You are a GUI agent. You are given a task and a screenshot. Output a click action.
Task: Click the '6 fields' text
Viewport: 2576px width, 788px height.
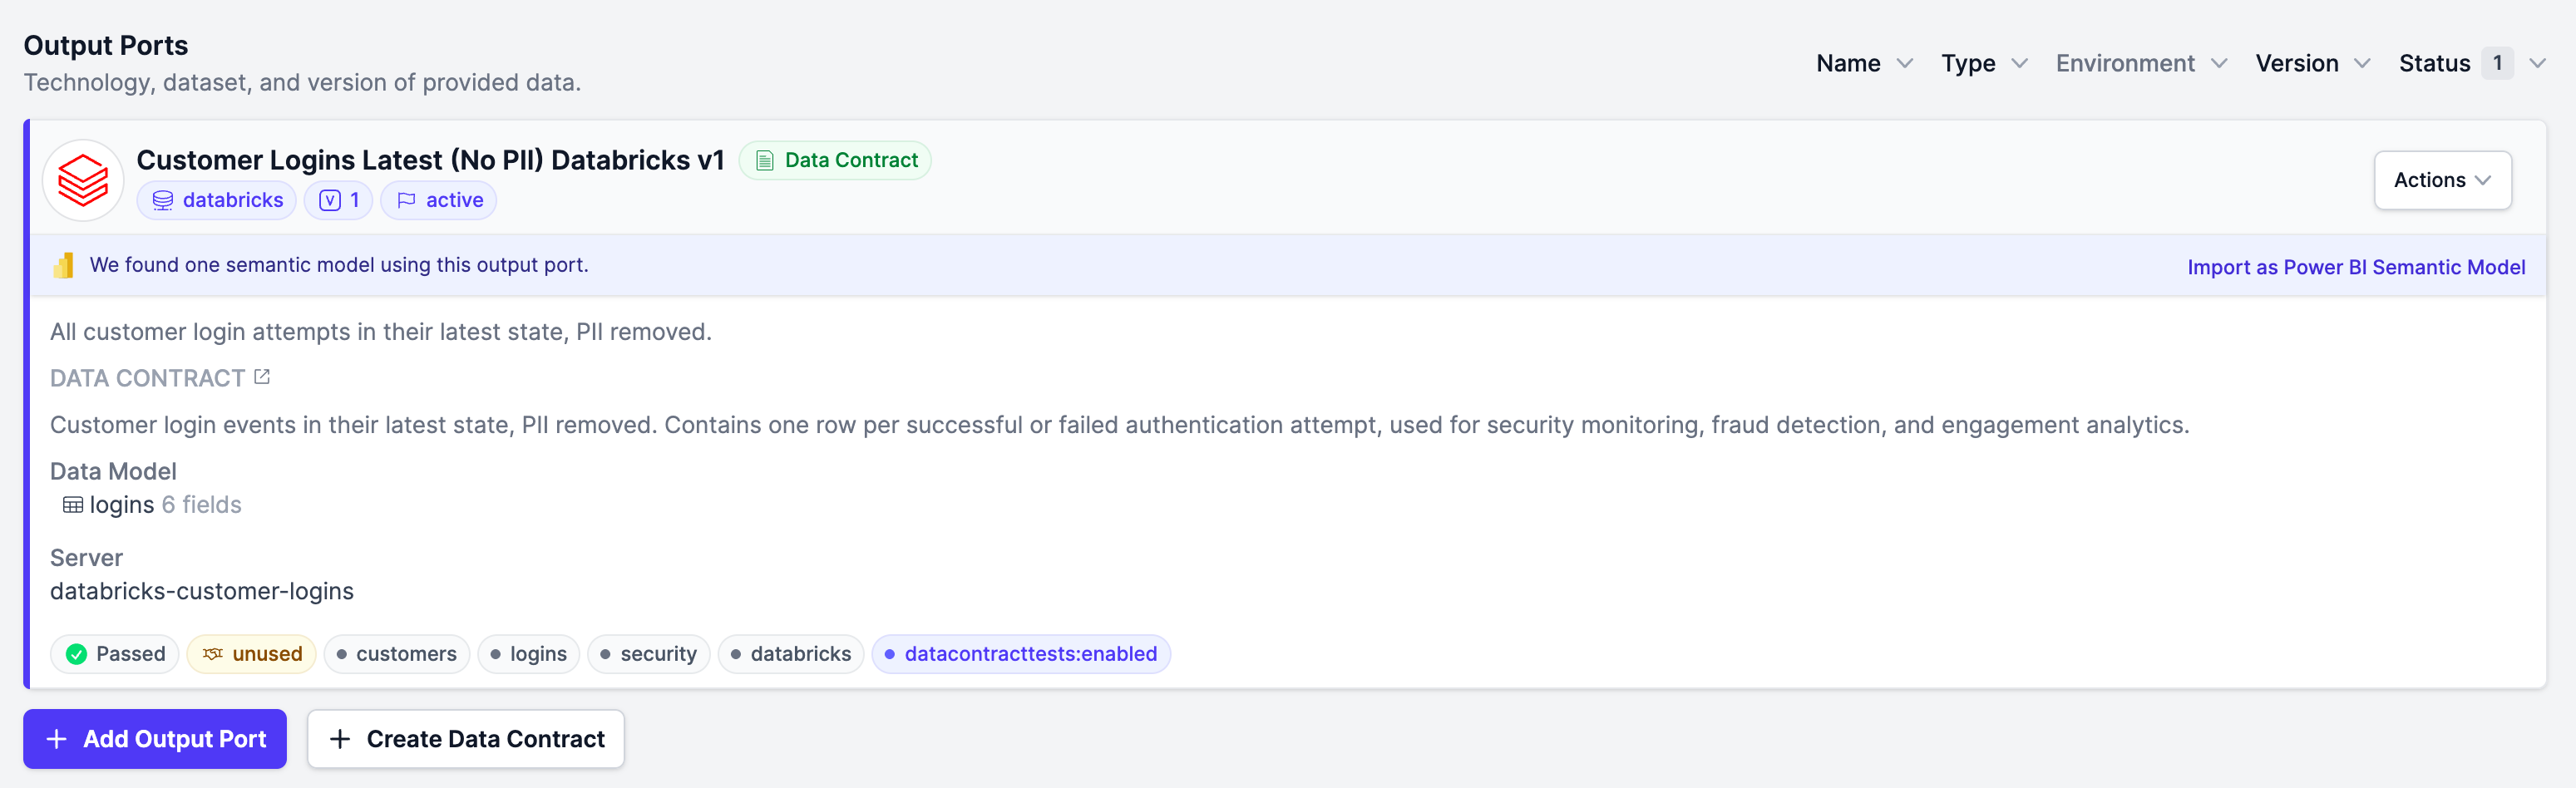pyautogui.click(x=202, y=505)
